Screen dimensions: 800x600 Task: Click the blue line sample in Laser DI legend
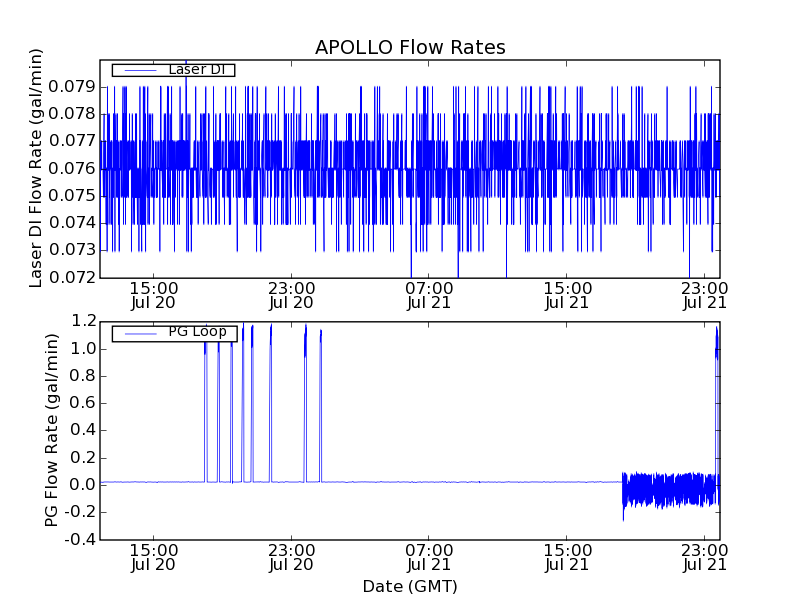pyautogui.click(x=140, y=70)
